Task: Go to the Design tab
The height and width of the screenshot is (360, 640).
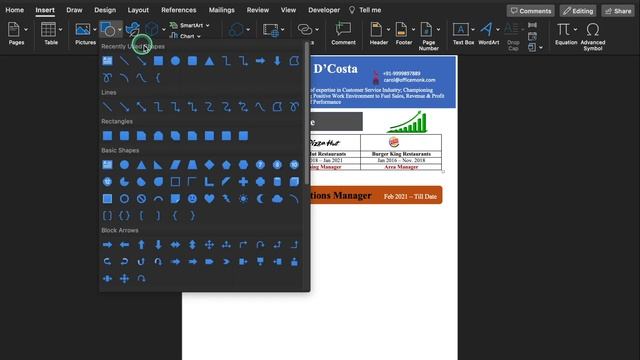Action: (105, 10)
